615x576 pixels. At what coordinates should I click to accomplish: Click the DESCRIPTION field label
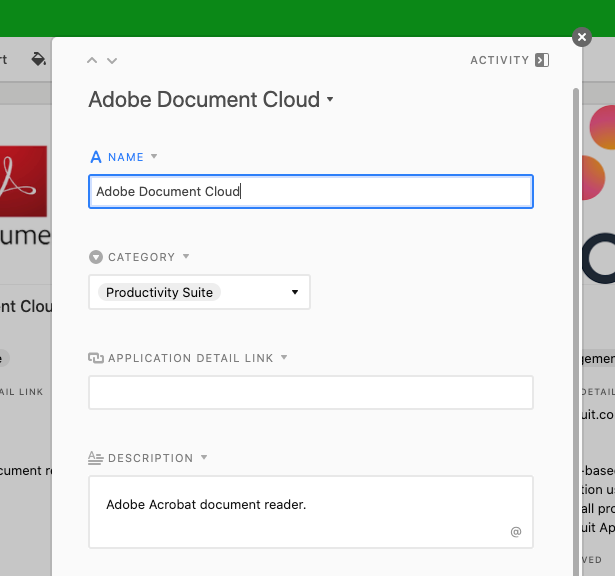tap(151, 458)
